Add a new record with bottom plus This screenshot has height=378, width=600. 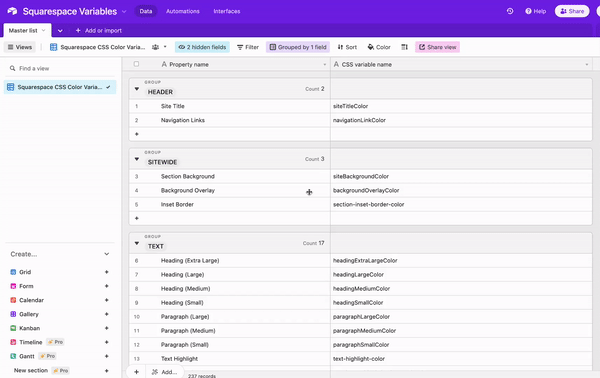point(136,372)
